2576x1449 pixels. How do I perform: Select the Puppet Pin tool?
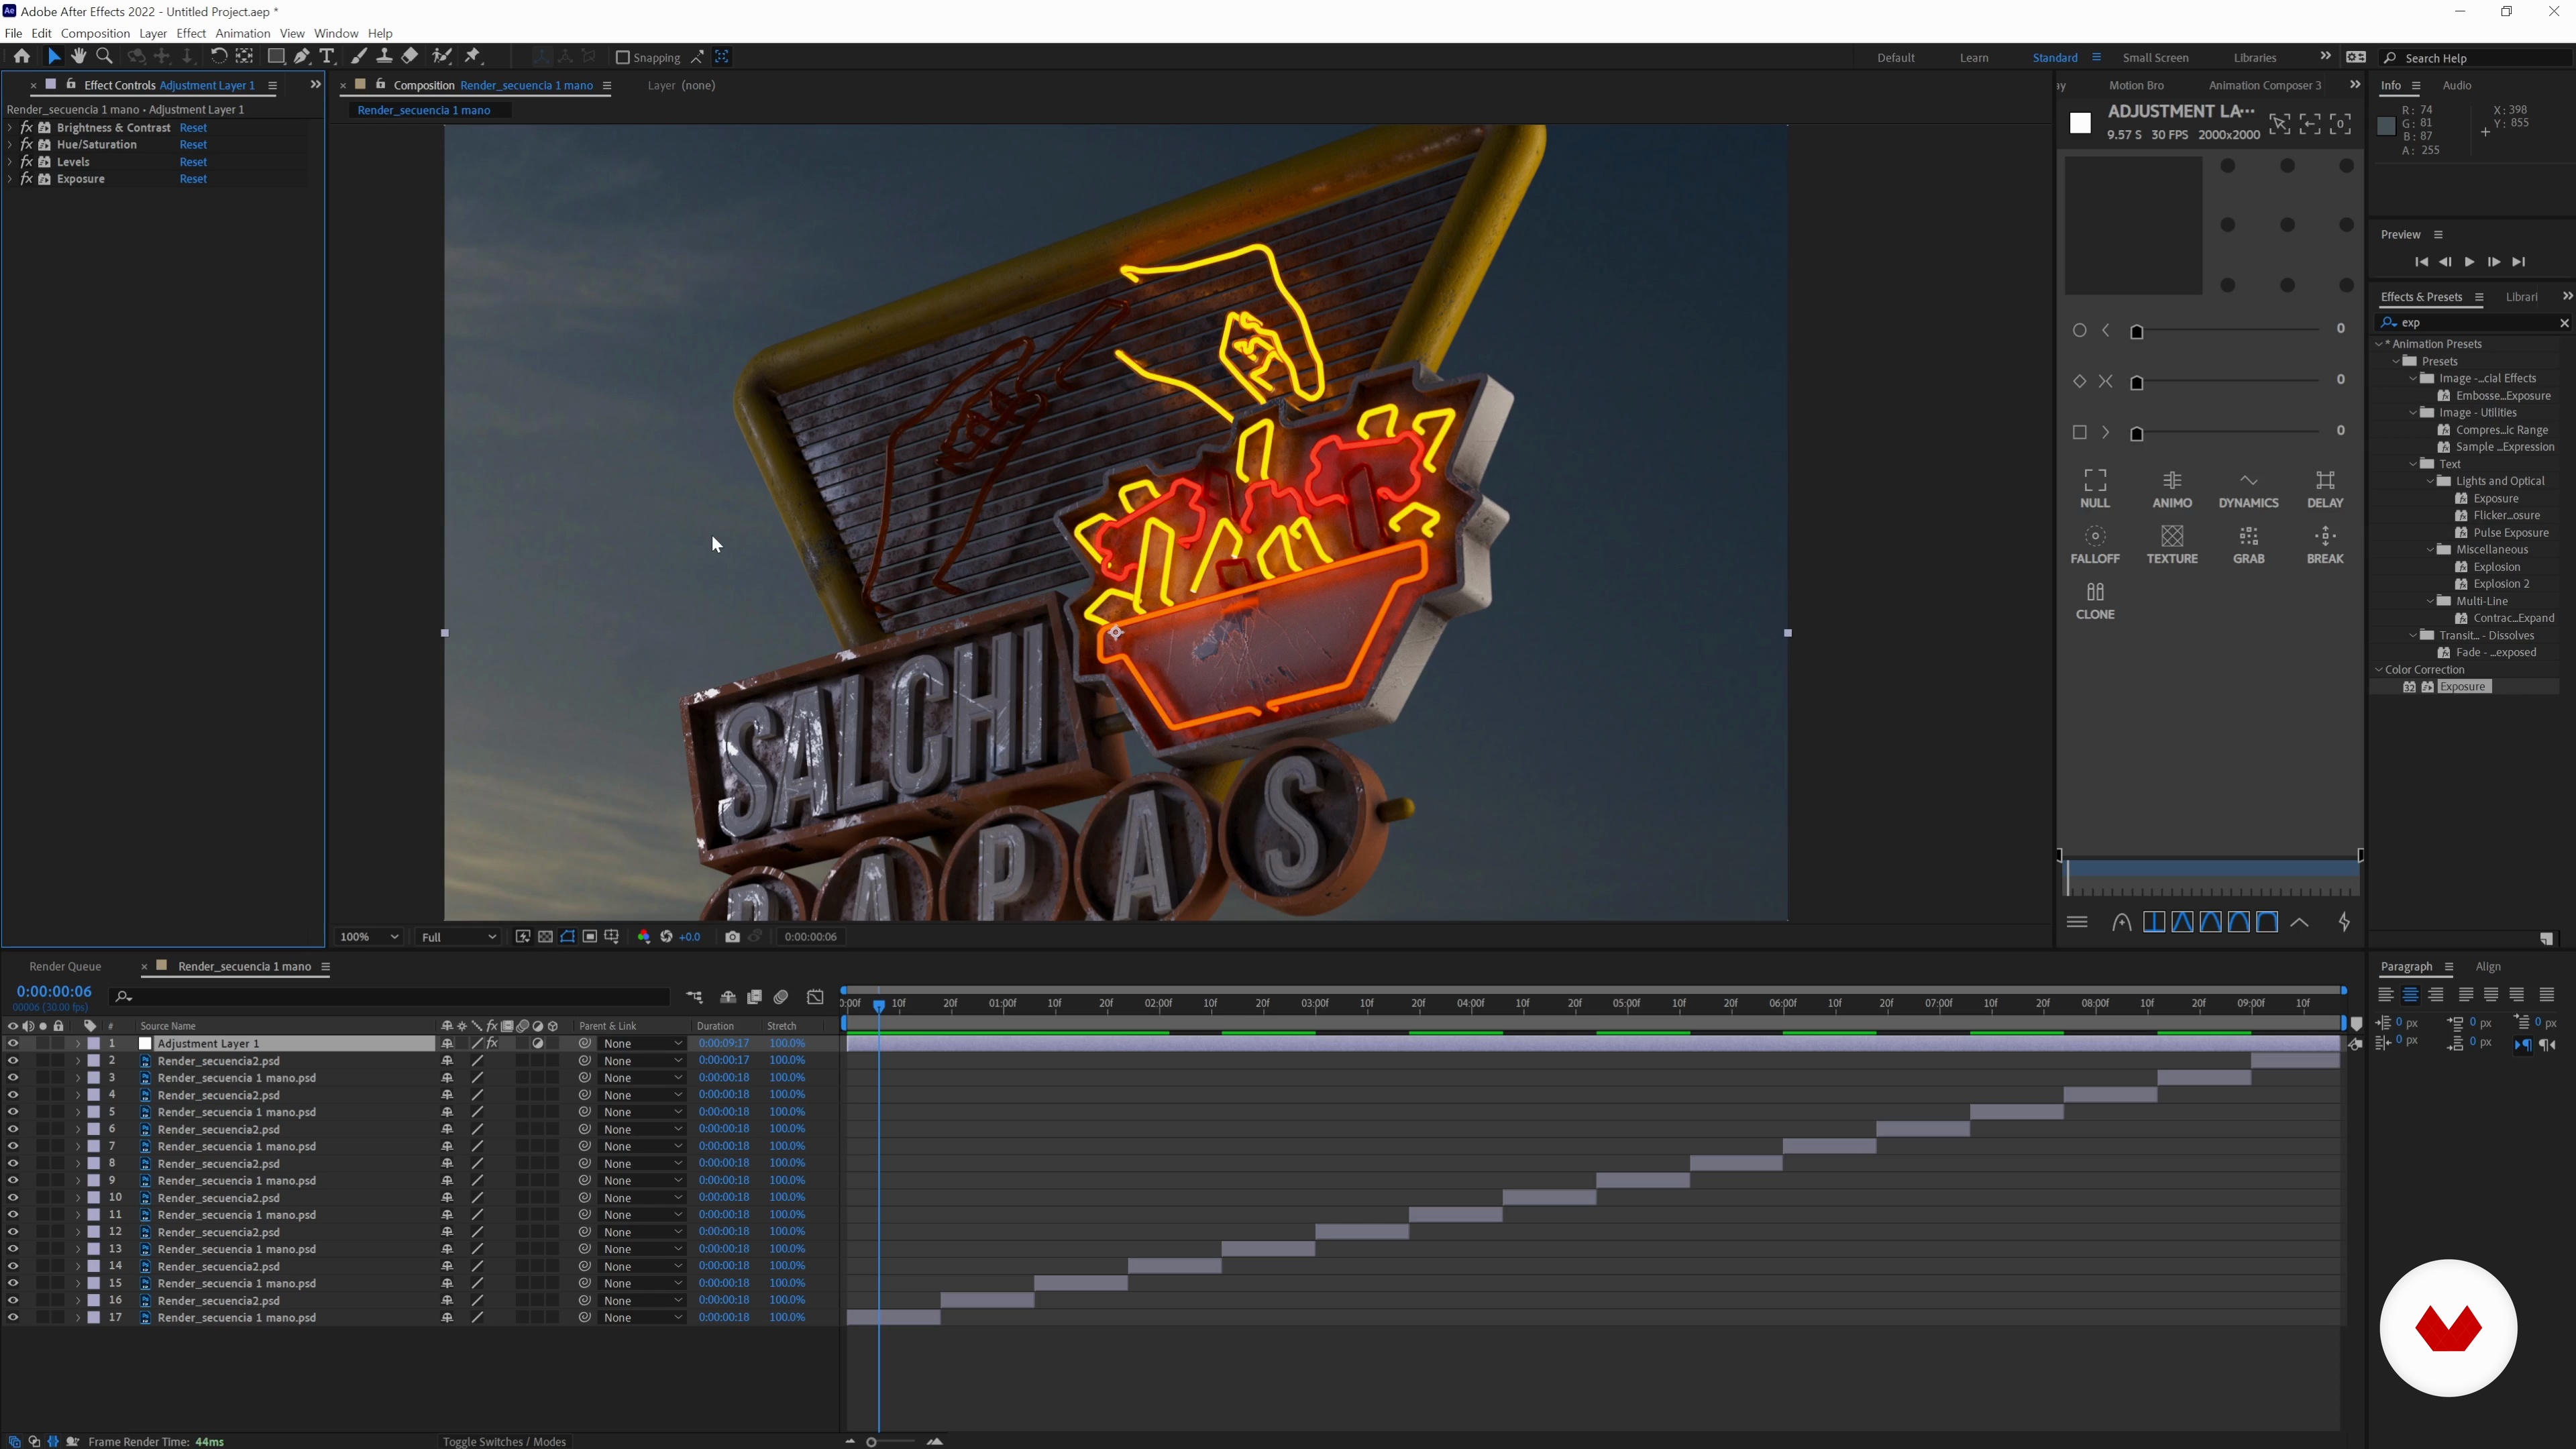[x=474, y=57]
